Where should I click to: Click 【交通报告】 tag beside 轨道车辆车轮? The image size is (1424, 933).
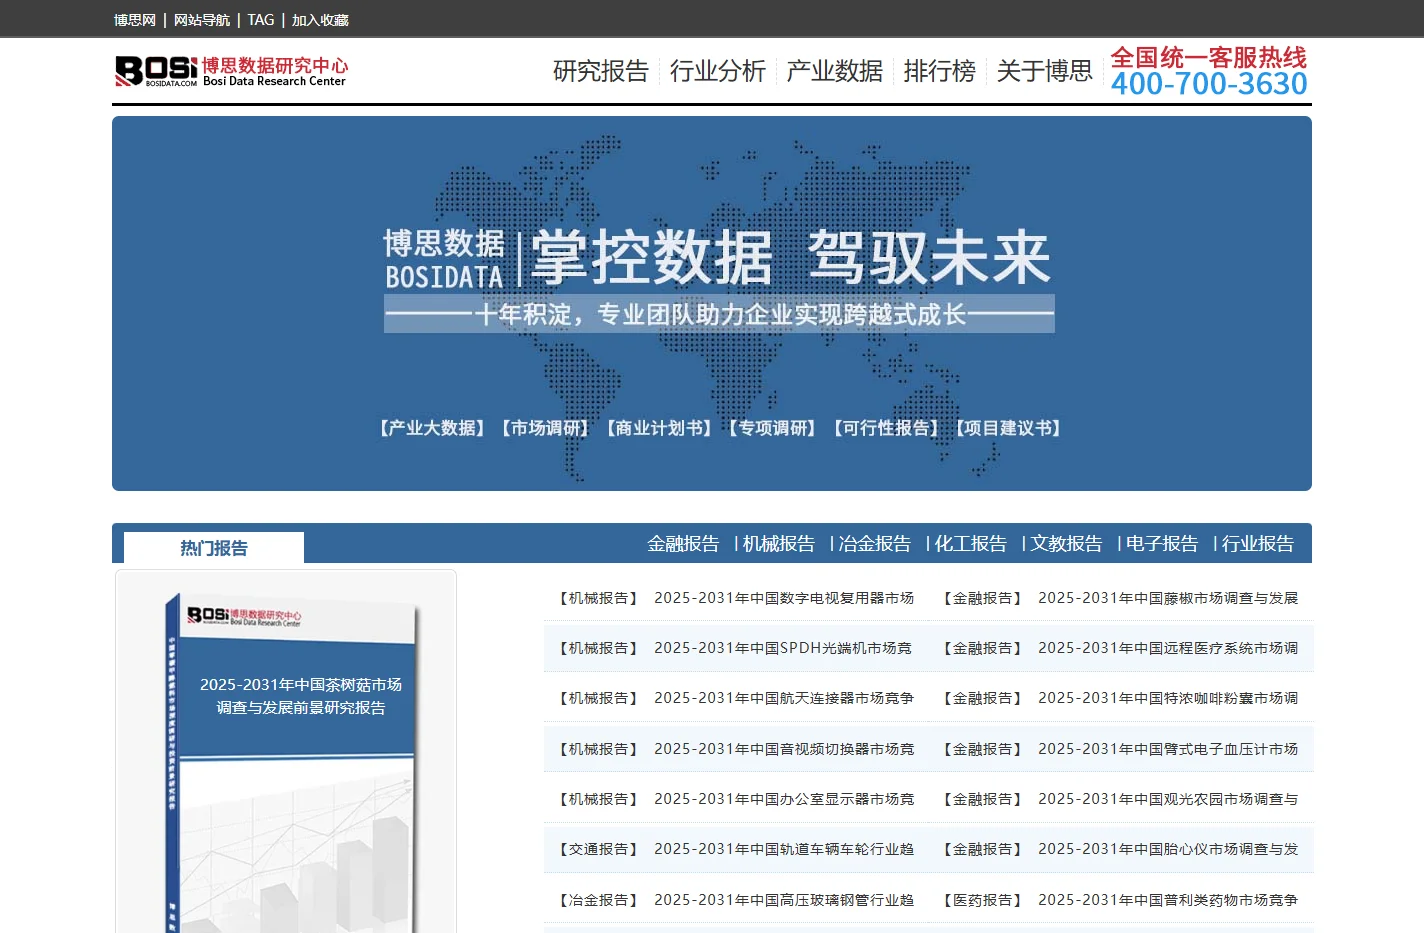tap(599, 849)
